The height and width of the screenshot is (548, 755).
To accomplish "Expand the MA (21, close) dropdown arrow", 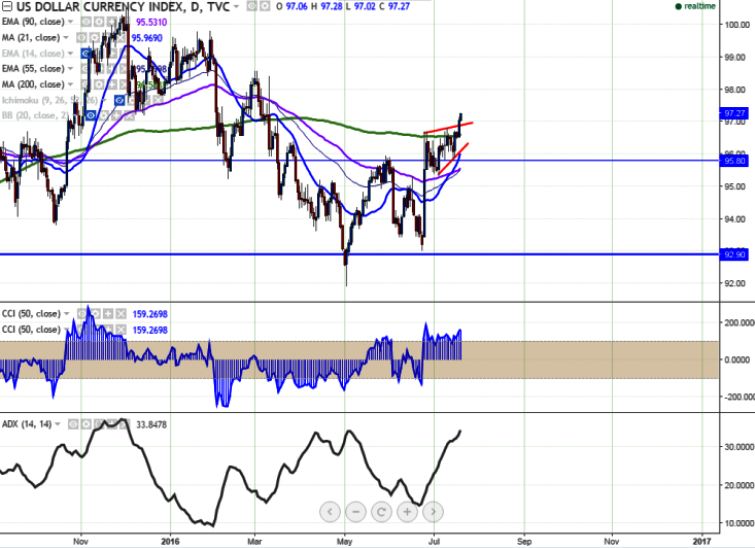I will point(66,38).
